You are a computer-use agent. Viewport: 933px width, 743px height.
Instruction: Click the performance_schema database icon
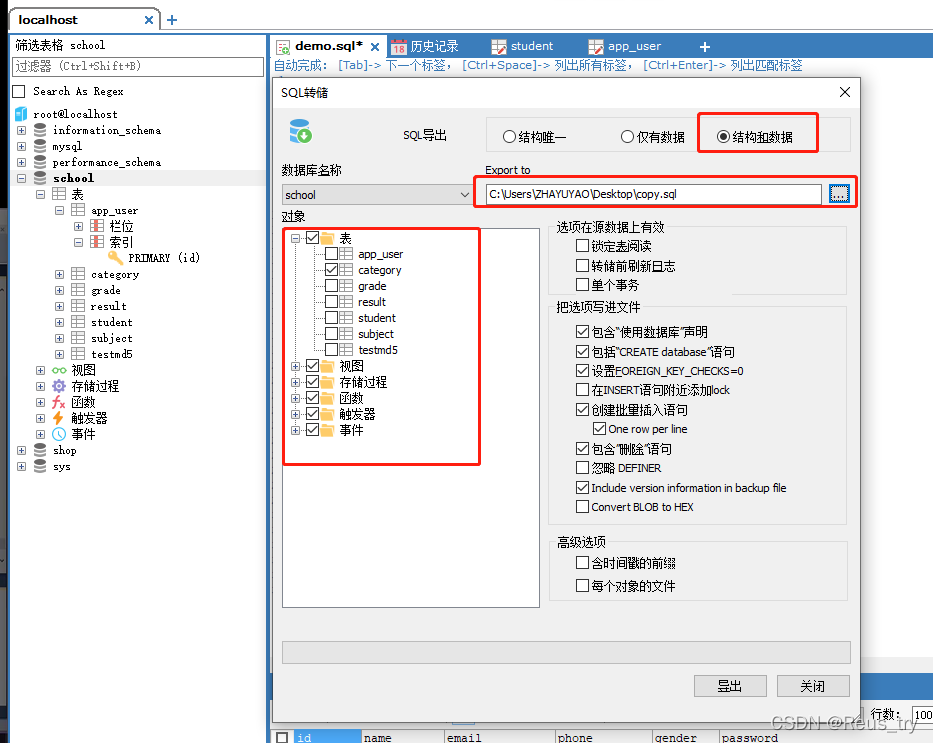pyautogui.click(x=40, y=162)
